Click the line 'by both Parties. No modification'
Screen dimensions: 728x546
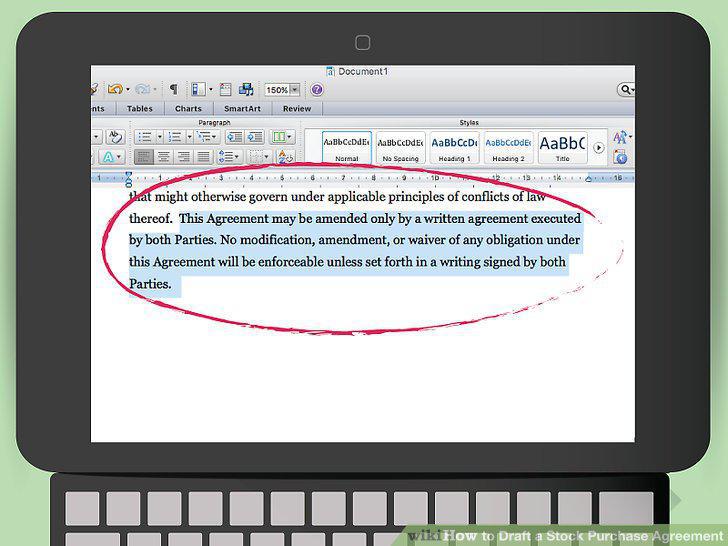[x=355, y=240]
